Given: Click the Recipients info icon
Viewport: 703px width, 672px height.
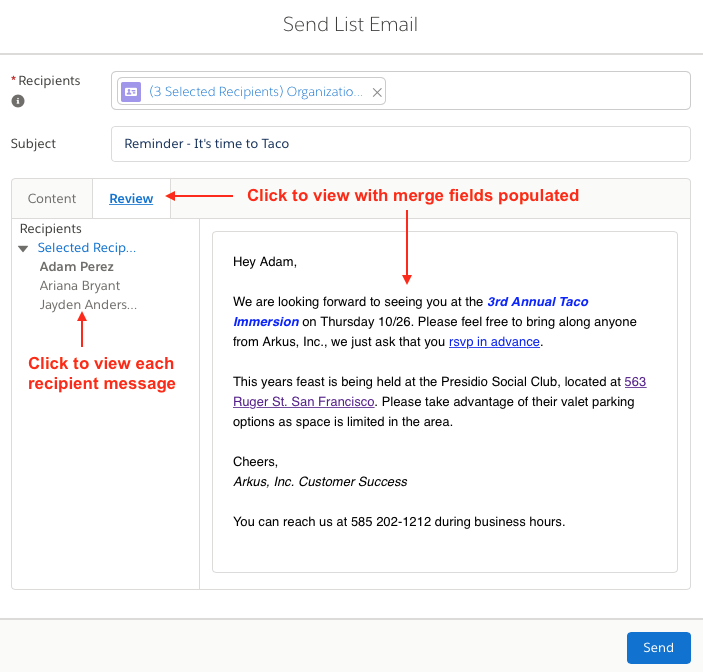Looking at the screenshot, I should (x=18, y=101).
